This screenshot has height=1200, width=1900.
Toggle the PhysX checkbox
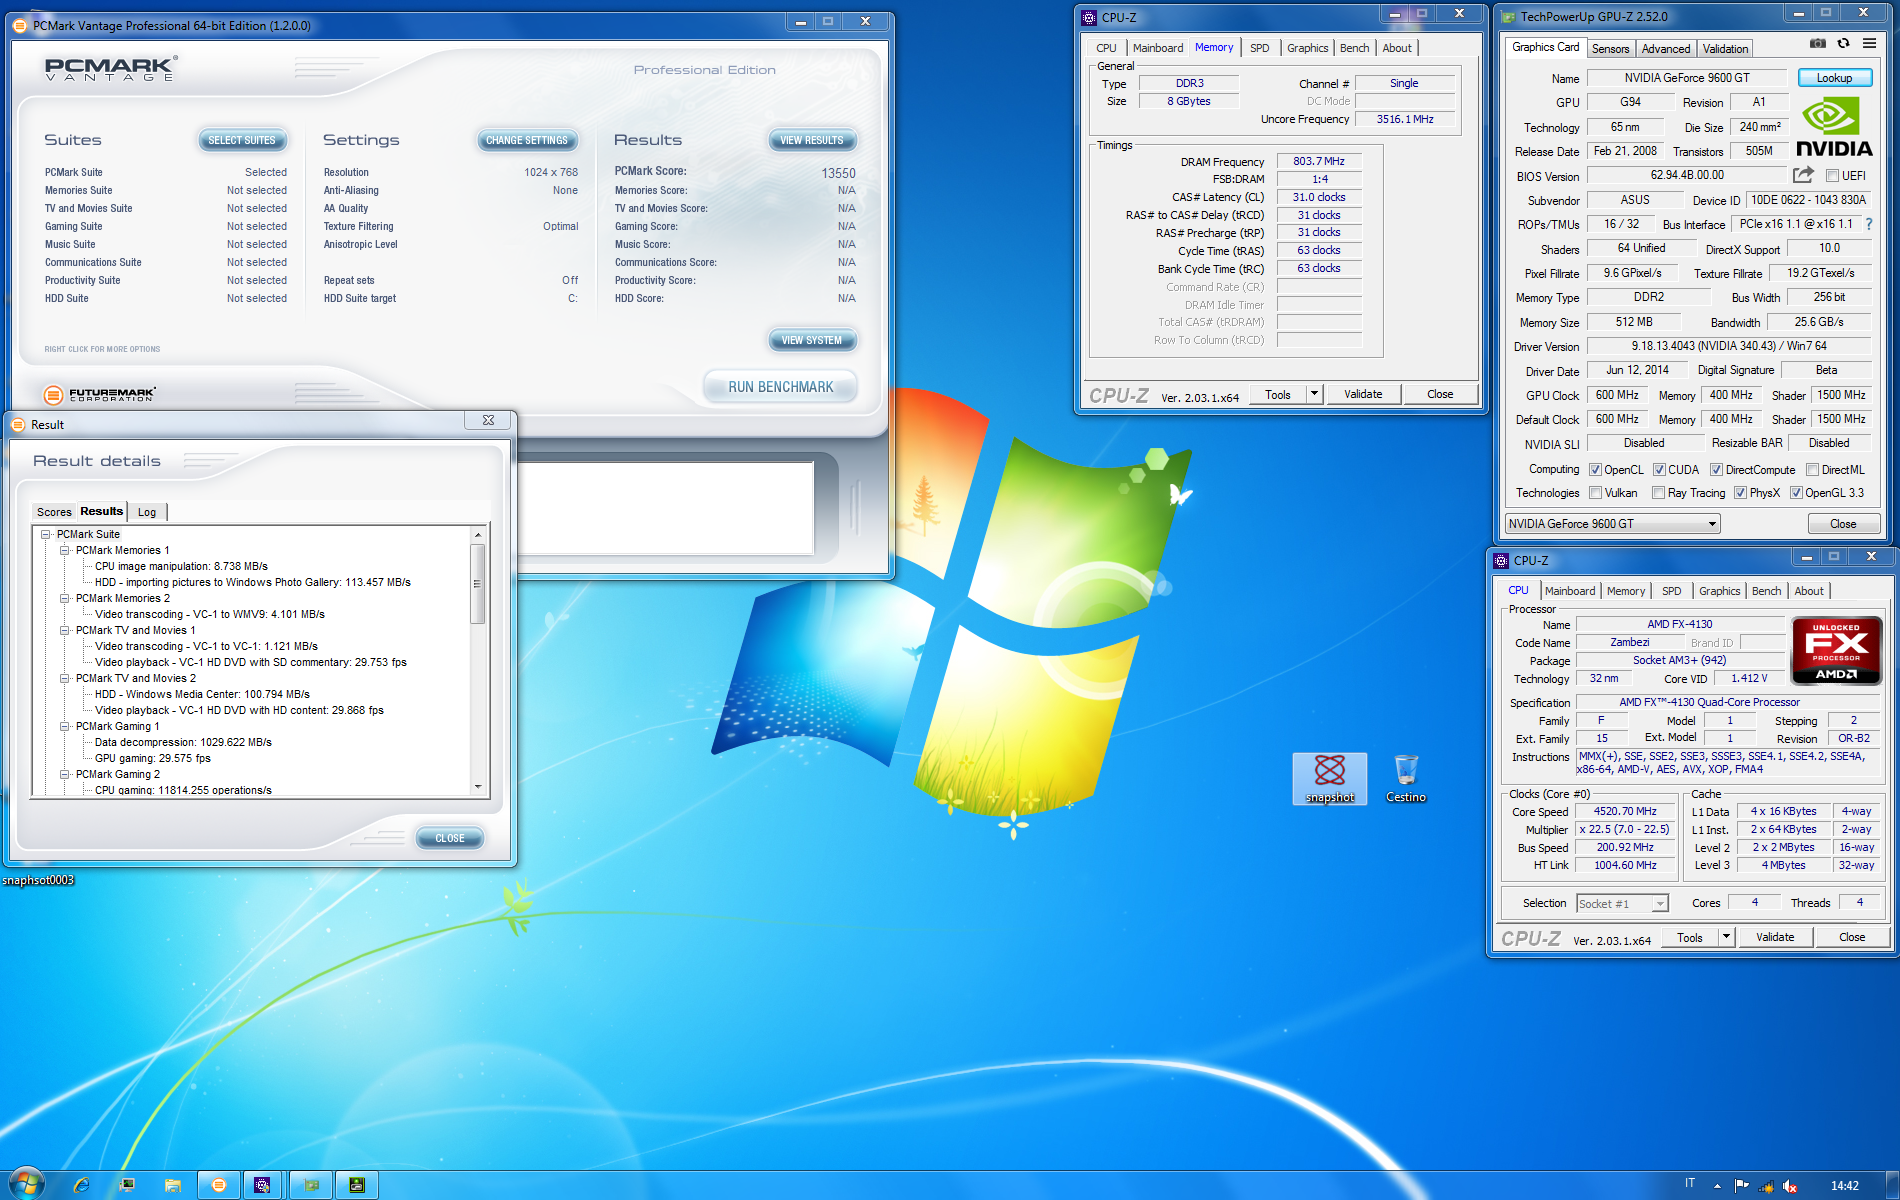1741,493
